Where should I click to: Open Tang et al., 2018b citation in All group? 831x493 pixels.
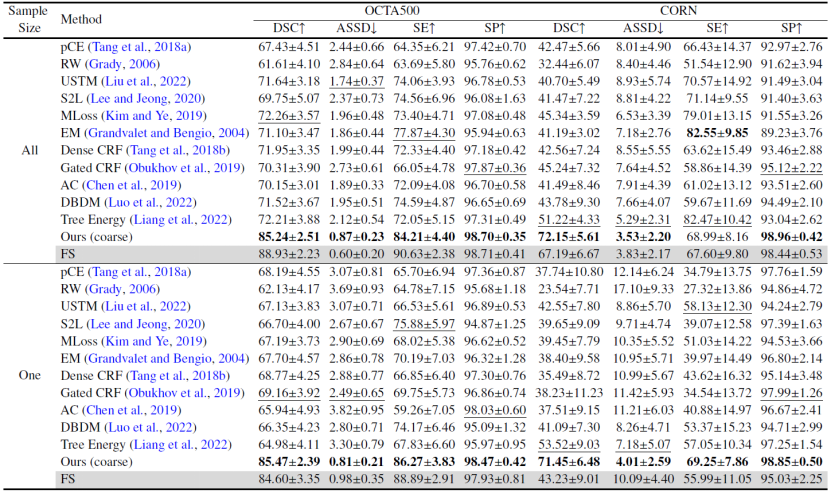point(178,150)
